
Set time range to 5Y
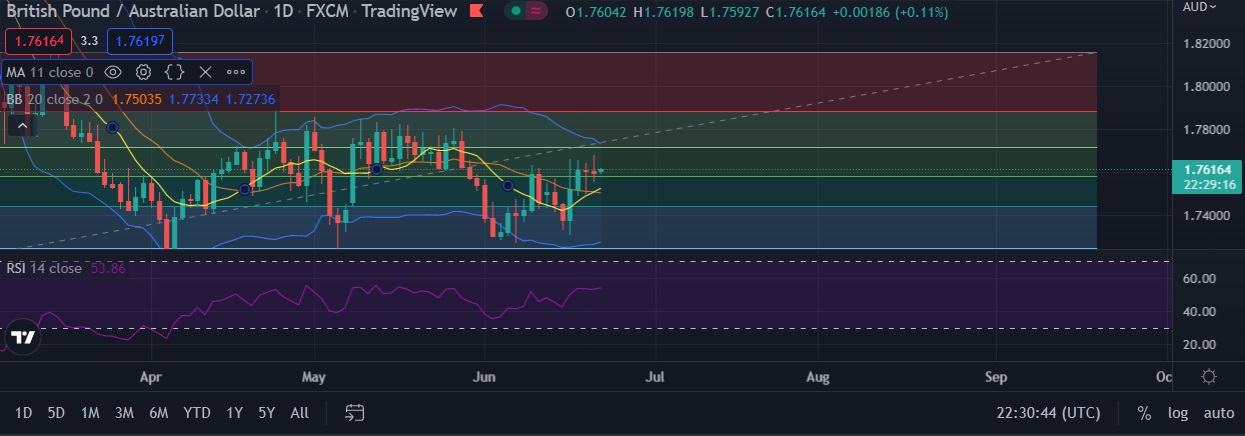[266, 412]
